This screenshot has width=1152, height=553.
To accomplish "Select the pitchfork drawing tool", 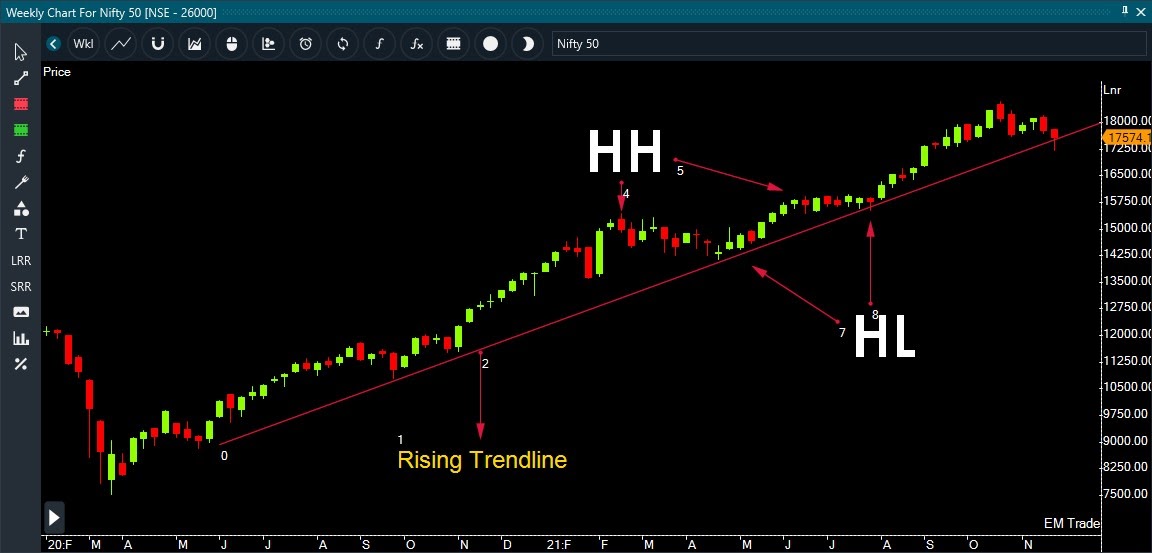I will click(21, 182).
